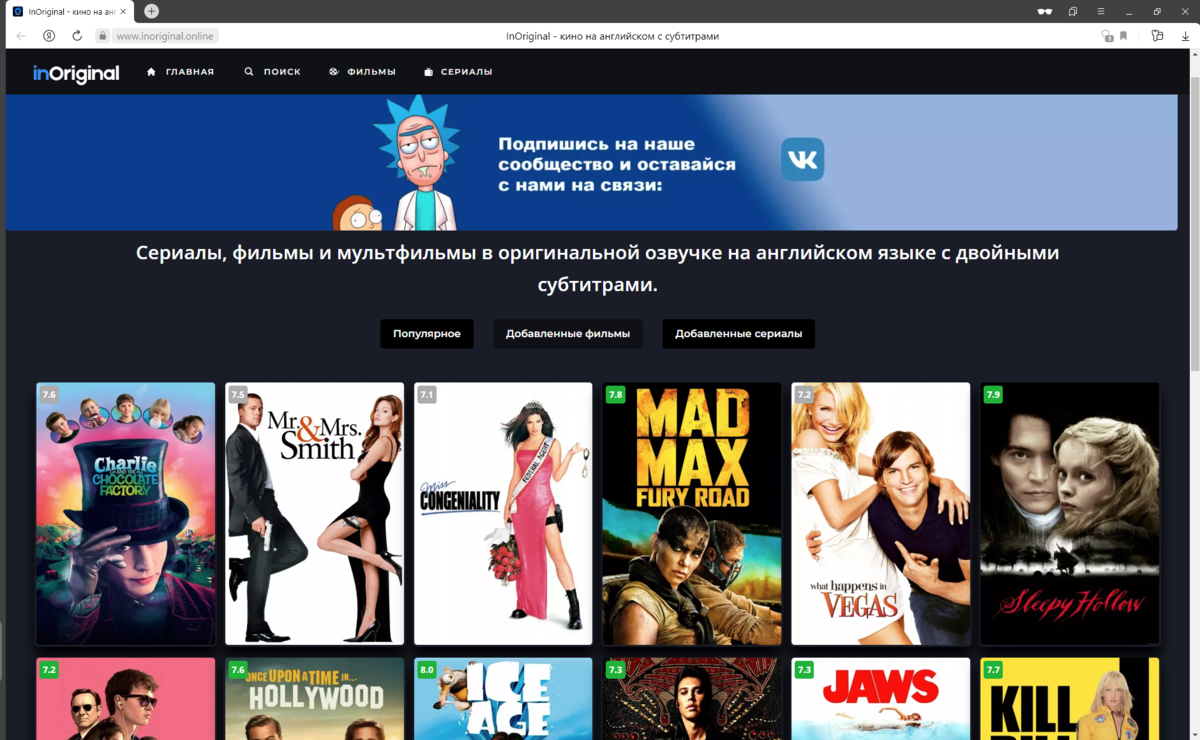Open the bookmarks collections icon in title bar
This screenshot has width=1200, height=740.
pos(1073,11)
